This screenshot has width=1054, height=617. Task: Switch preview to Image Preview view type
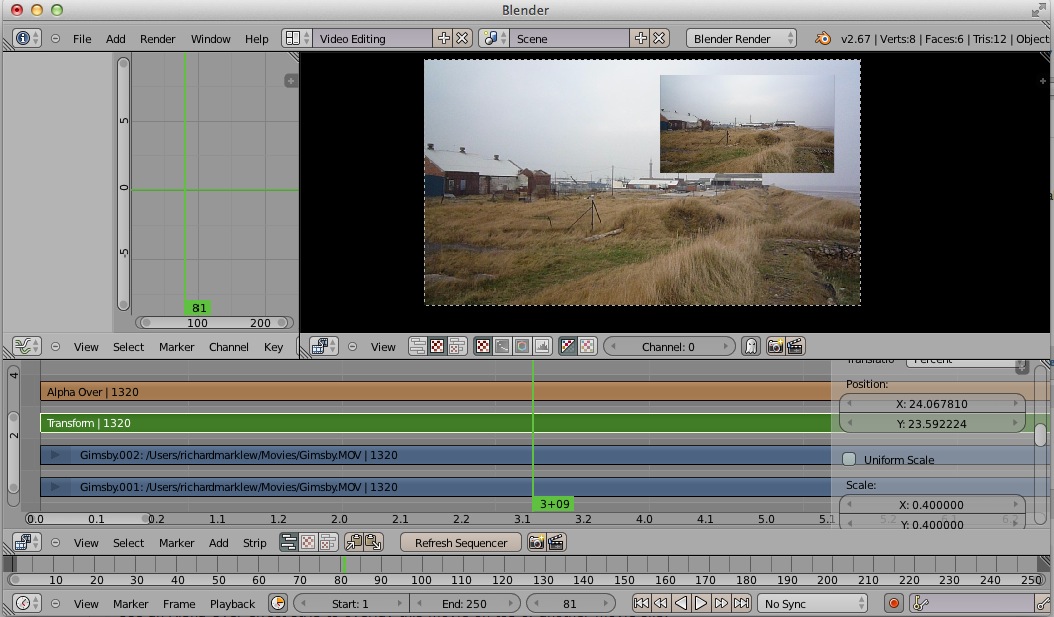click(437, 347)
